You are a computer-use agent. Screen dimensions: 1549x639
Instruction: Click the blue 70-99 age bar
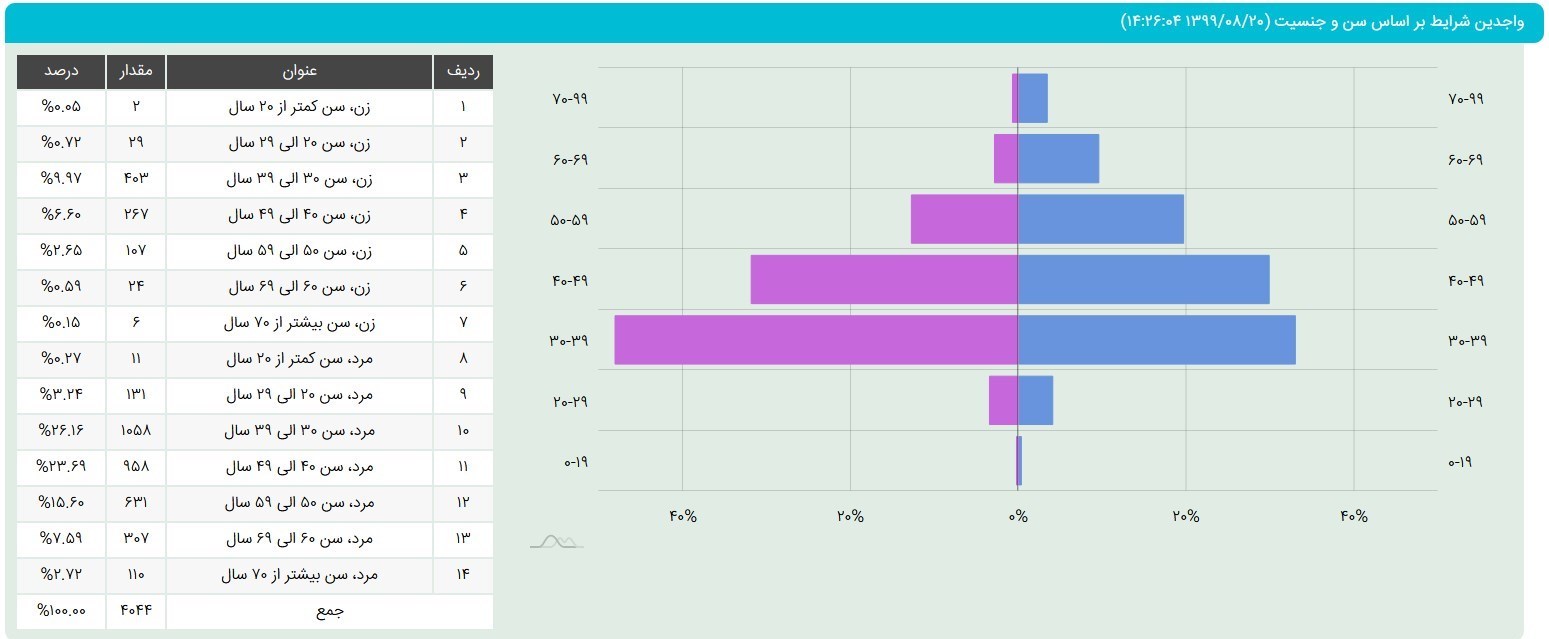tap(1033, 98)
